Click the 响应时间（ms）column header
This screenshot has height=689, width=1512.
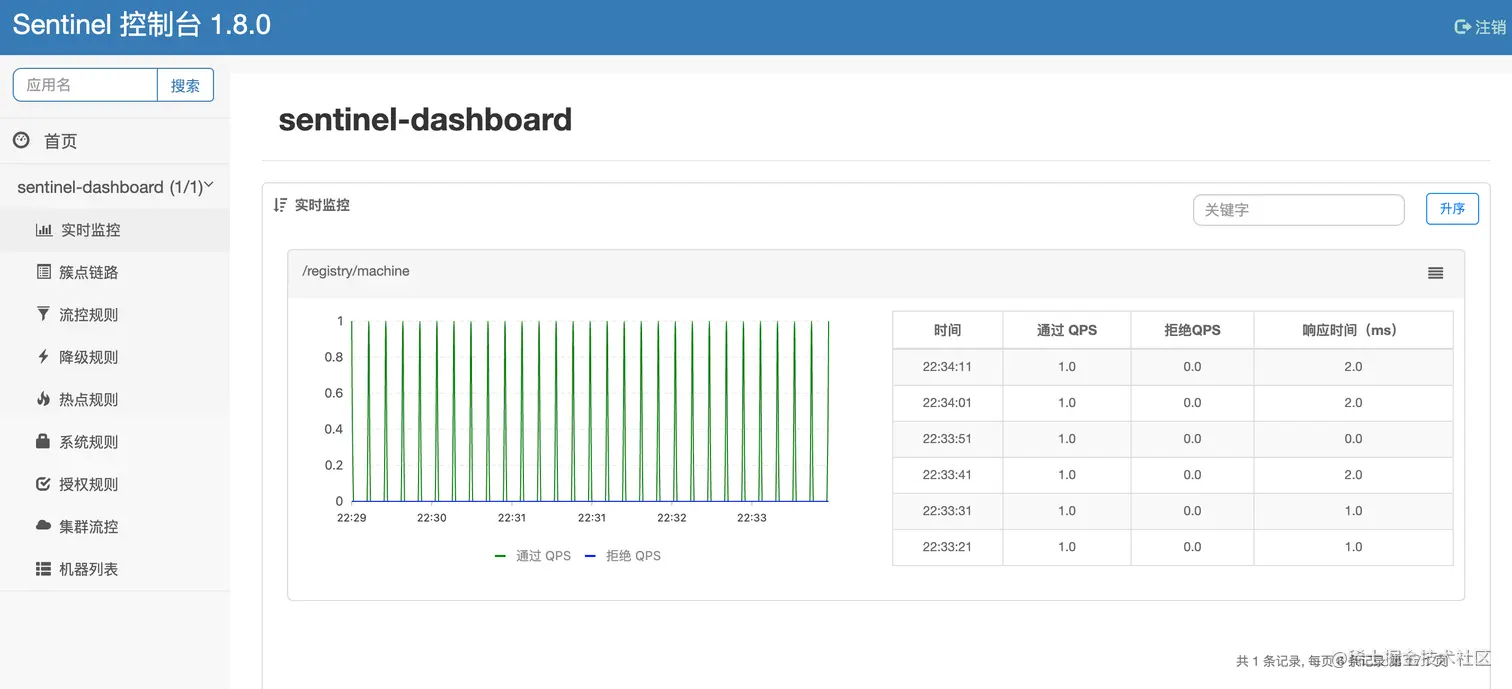click(x=1353, y=330)
